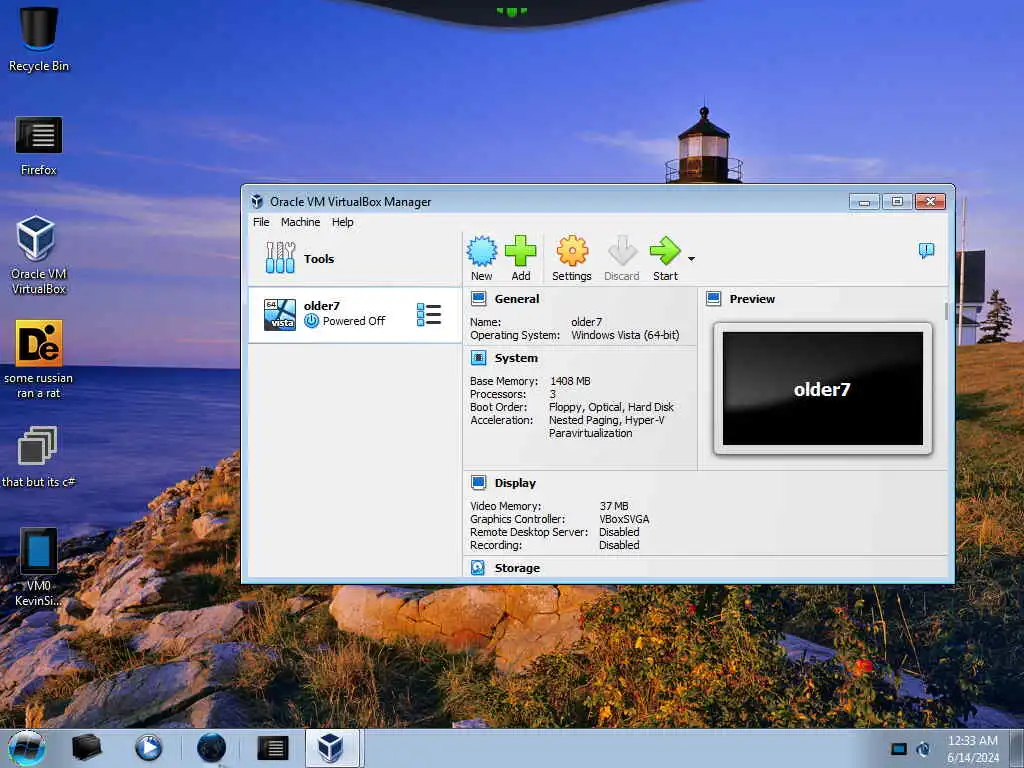Open the Start button dropdown arrow
Screen dimensions: 1024x768
(x=691, y=259)
